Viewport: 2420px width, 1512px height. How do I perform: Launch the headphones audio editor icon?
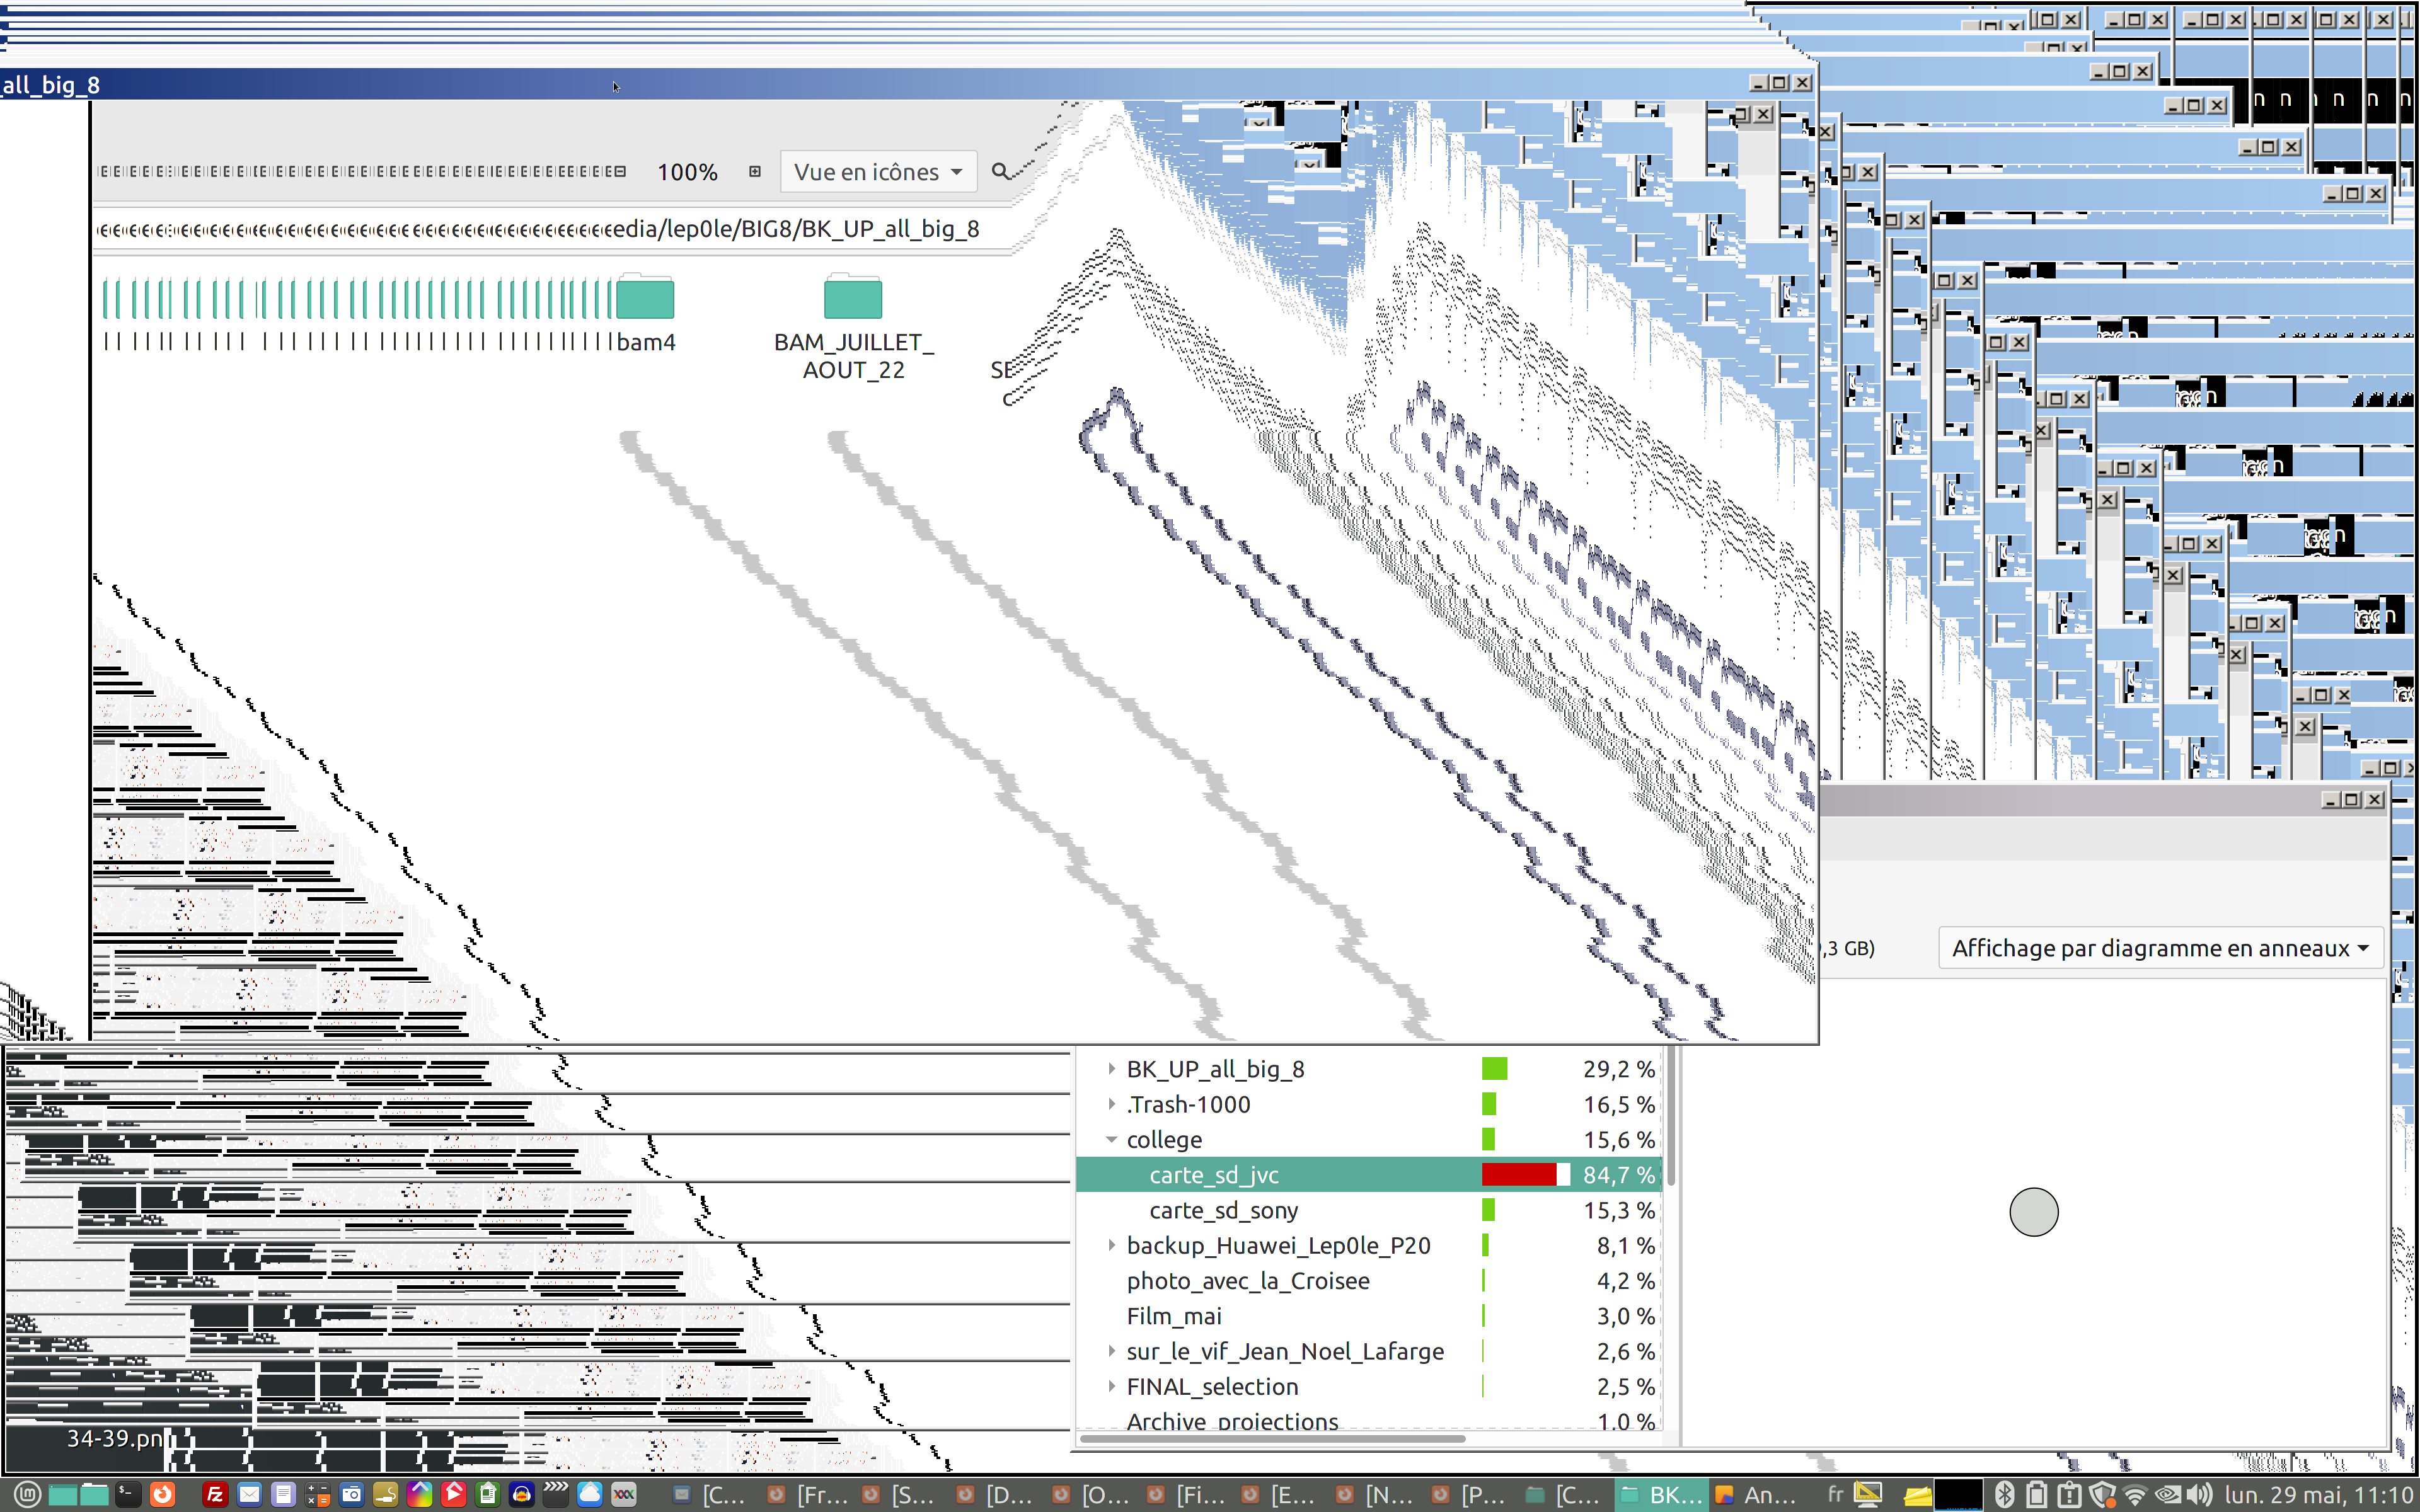coord(521,1494)
